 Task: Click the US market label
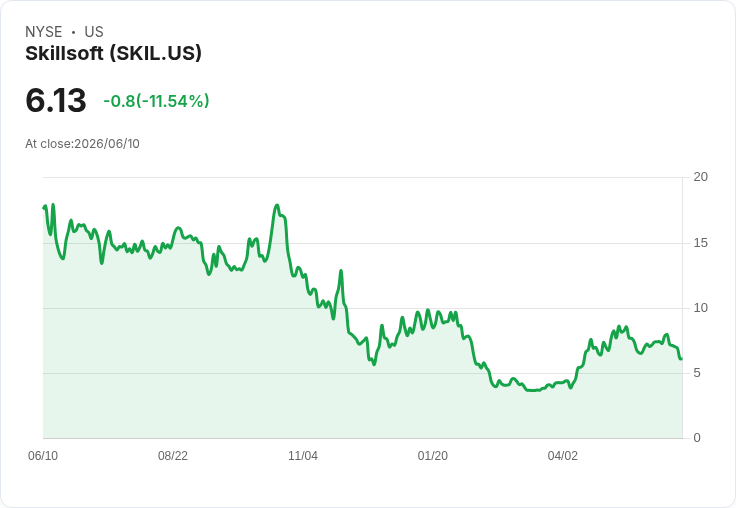(94, 32)
